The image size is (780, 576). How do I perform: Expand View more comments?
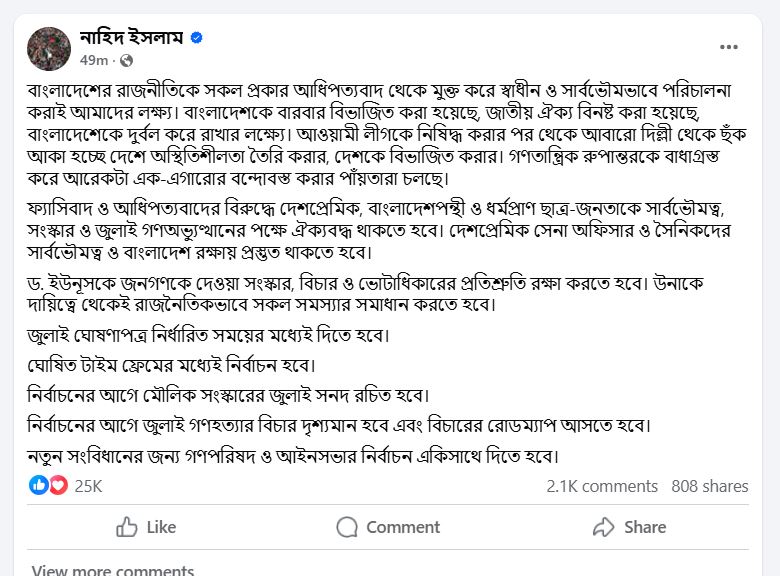[113, 570]
